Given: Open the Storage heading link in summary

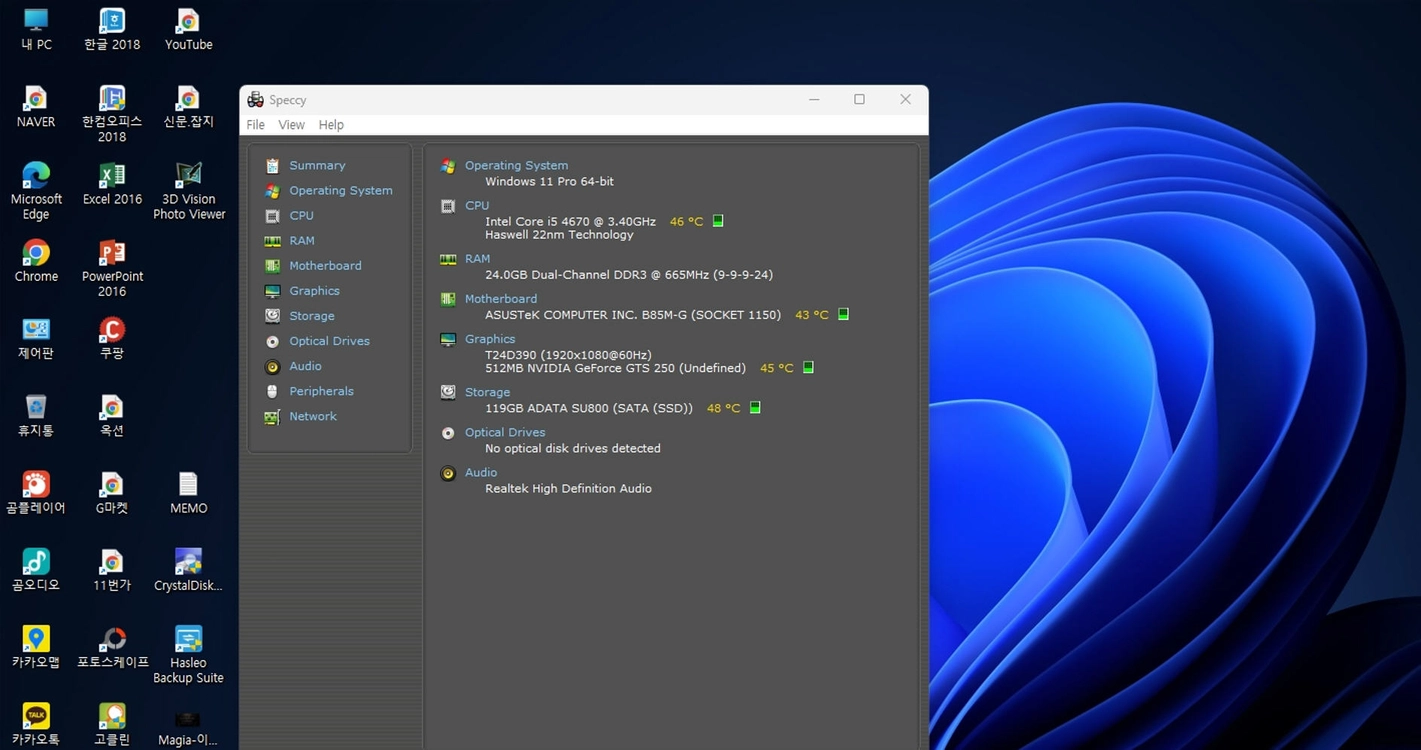Looking at the screenshot, I should pyautogui.click(x=487, y=392).
